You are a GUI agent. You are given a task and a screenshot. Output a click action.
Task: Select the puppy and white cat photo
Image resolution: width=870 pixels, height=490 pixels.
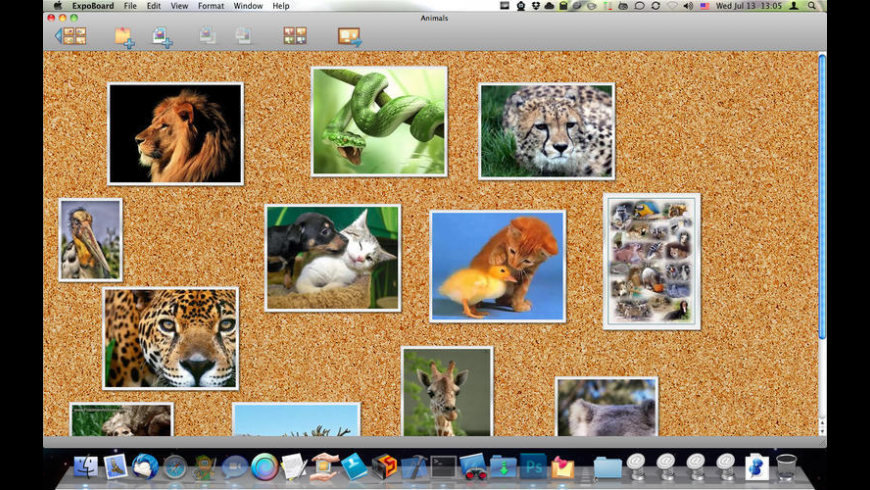332,258
